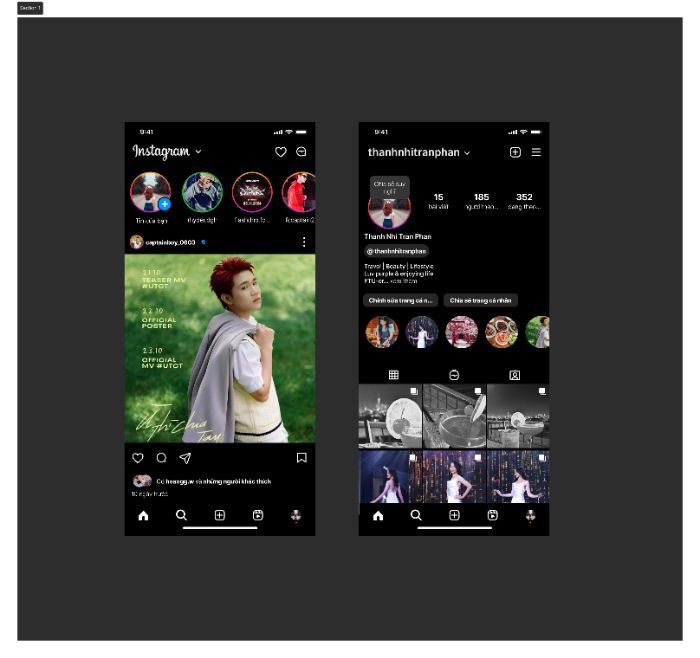The image size is (700, 658).
Task: Tap Search icon in feed screen navigation
Action: [x=181, y=516]
